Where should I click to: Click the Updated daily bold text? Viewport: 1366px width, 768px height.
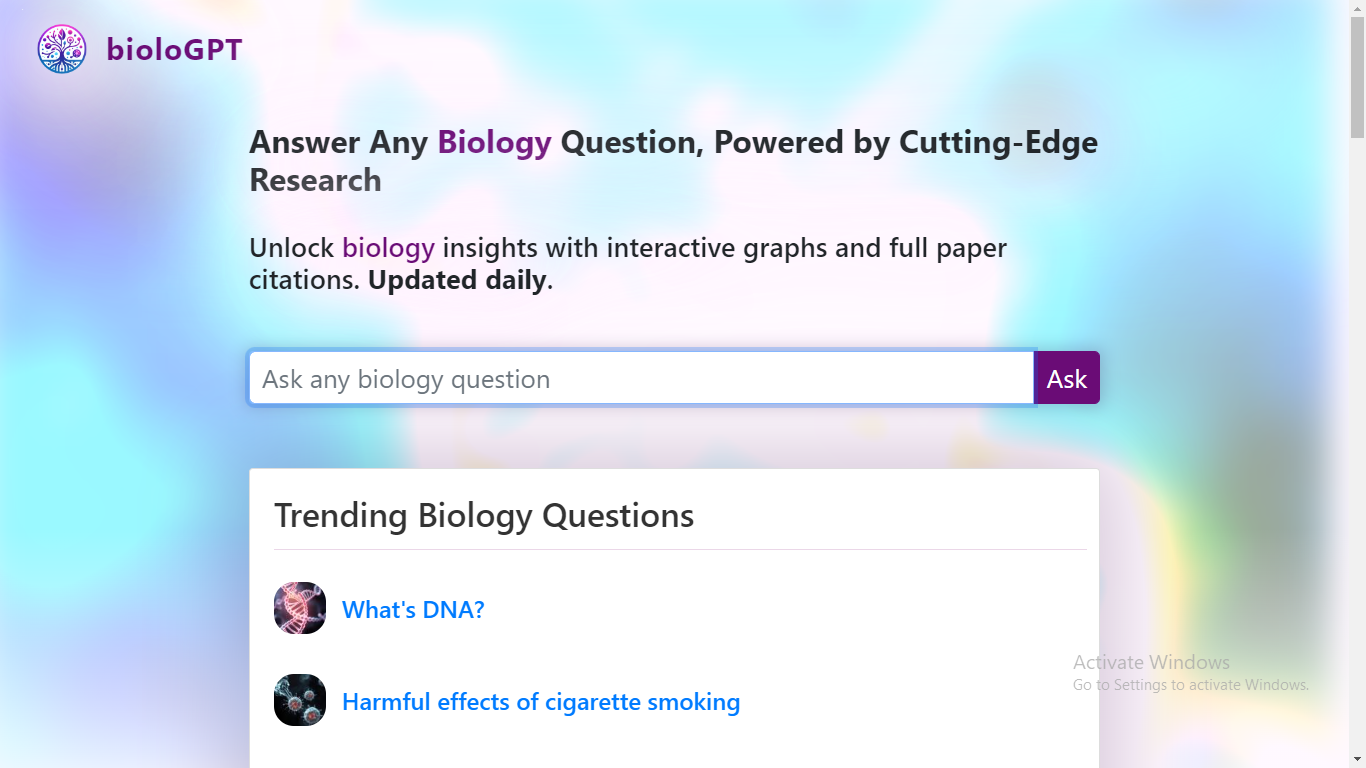pos(455,280)
